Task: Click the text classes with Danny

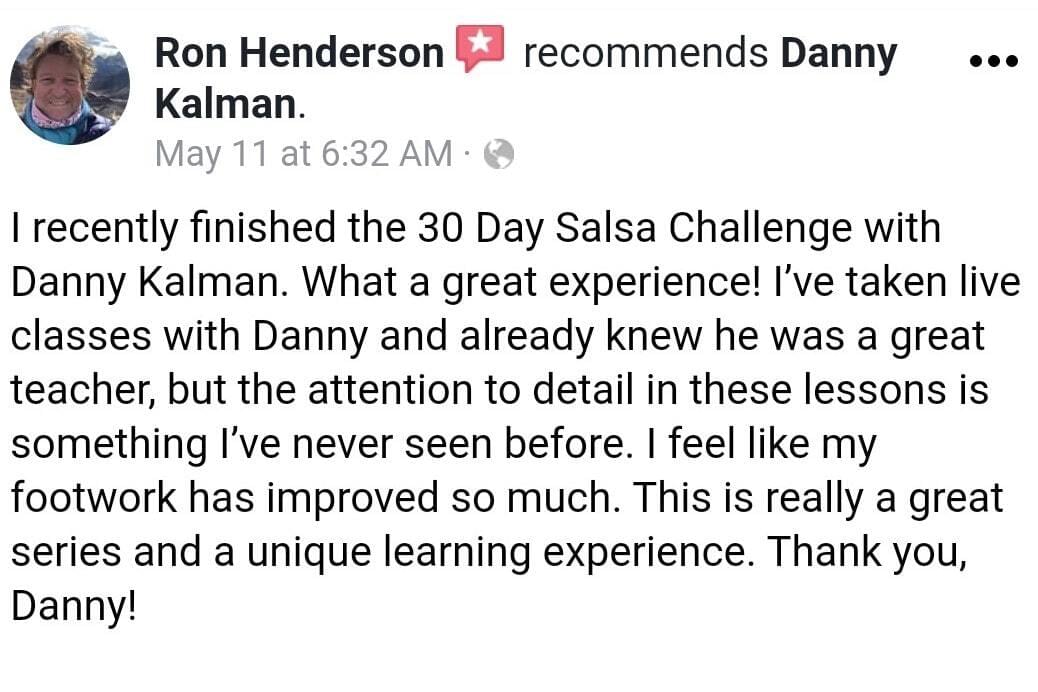Action: coord(189,338)
